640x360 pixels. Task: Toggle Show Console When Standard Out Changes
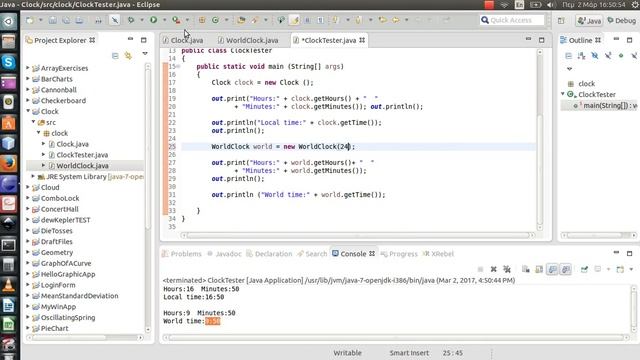pos(553,269)
